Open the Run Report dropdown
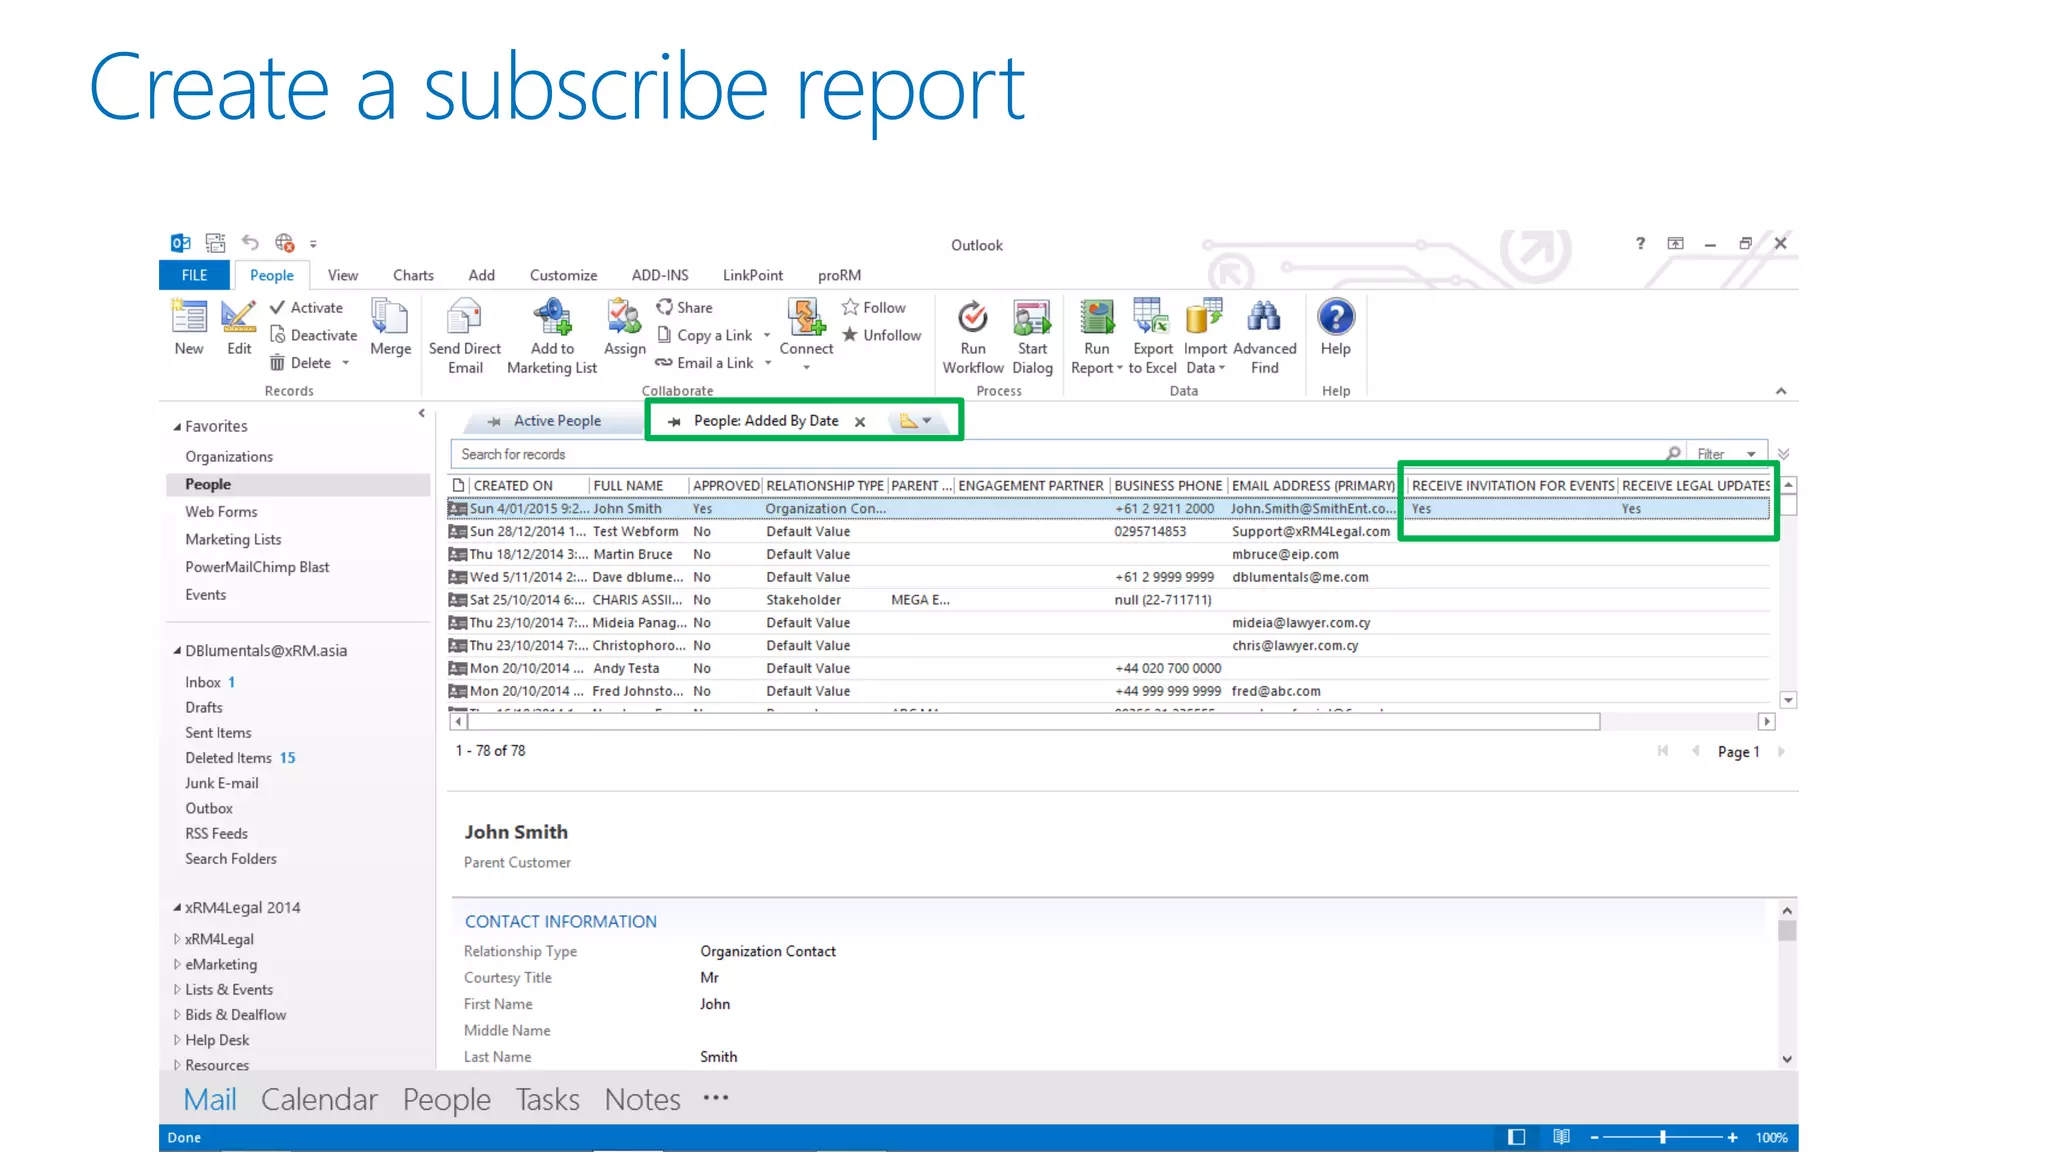This screenshot has width=2048, height=1152. click(x=1119, y=368)
